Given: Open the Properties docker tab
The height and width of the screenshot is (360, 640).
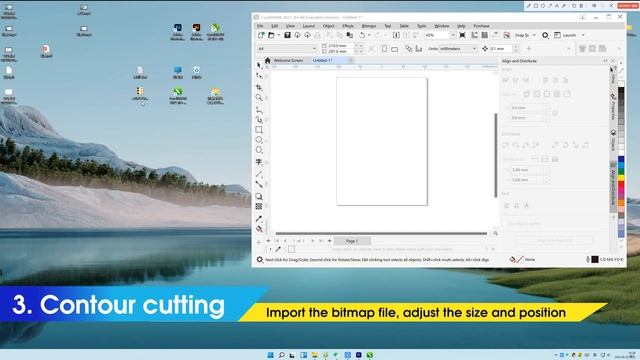Looking at the screenshot, I should point(613,107).
